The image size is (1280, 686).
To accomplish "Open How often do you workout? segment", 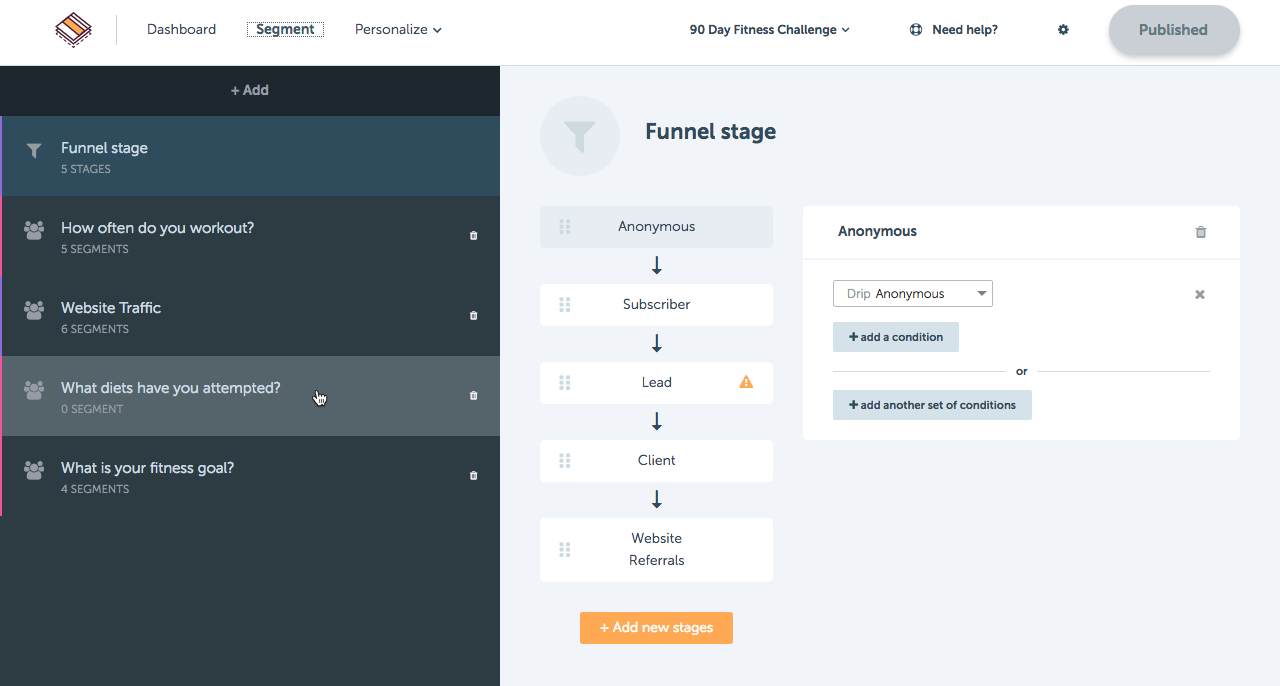I will click(x=250, y=236).
